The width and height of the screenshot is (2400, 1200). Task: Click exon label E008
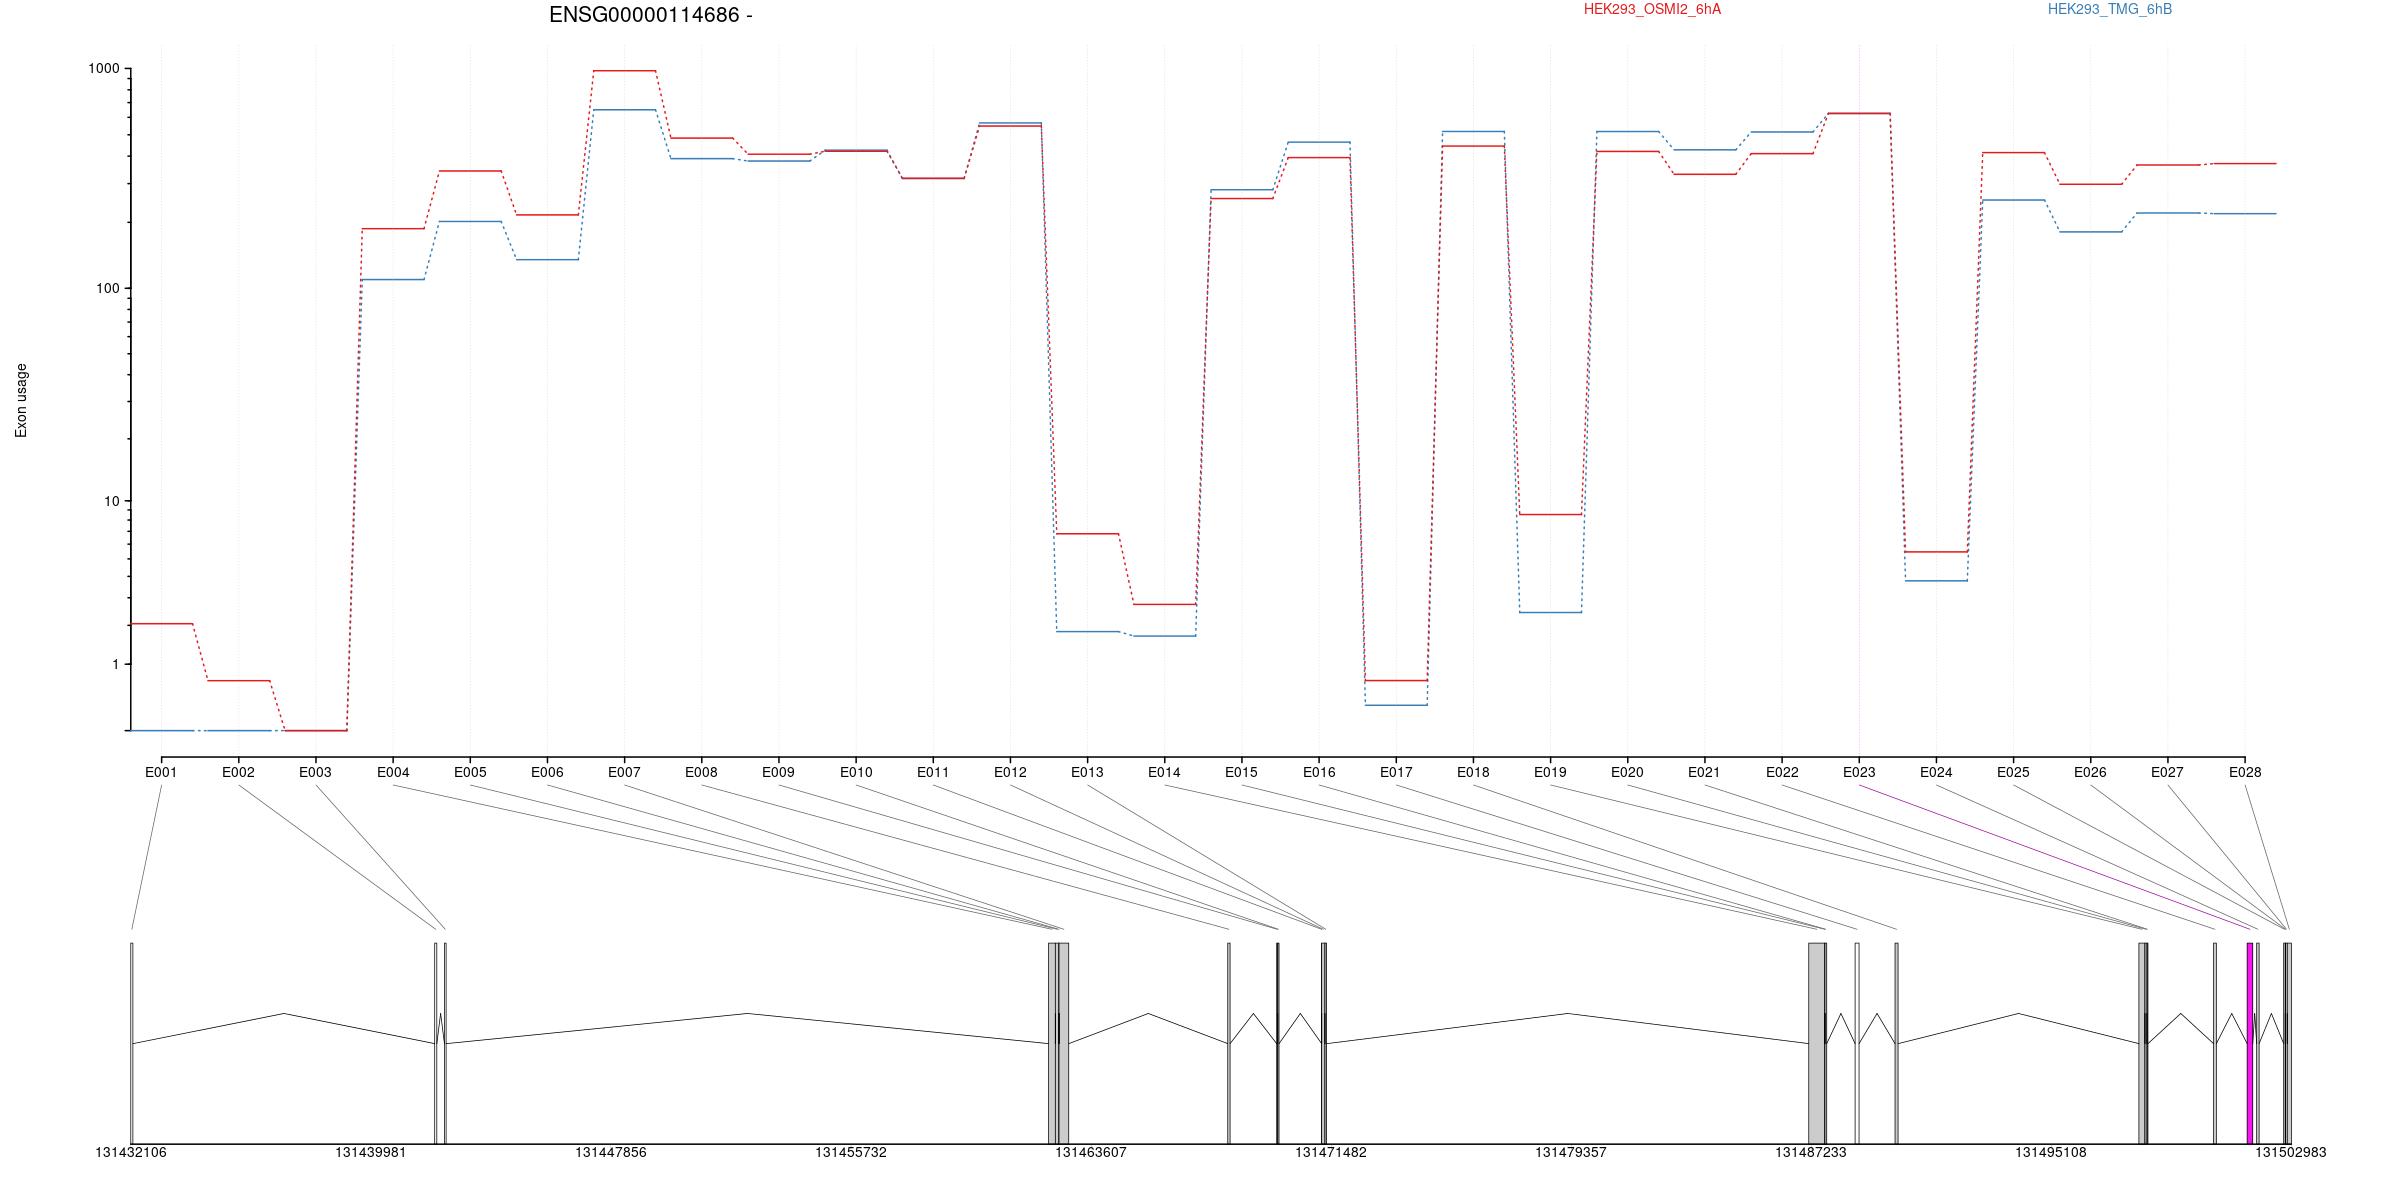[701, 772]
